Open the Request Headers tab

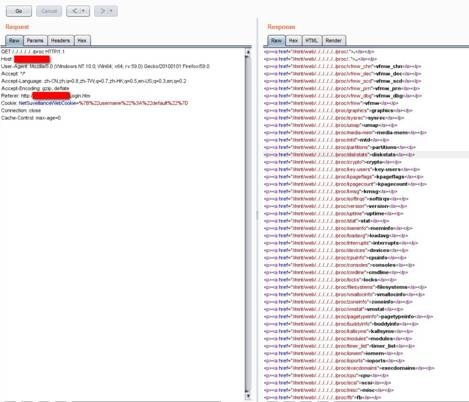coord(60,40)
